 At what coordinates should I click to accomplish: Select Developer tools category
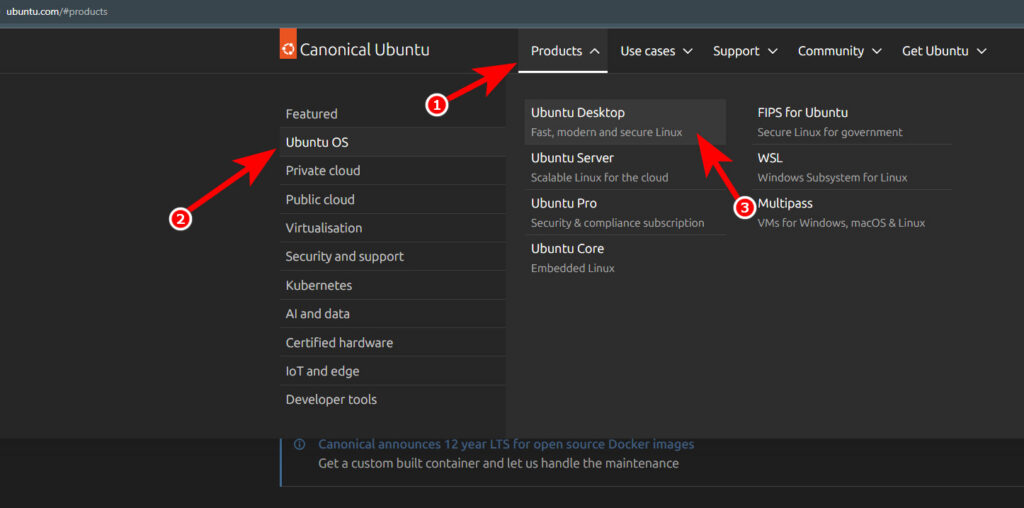(392, 400)
